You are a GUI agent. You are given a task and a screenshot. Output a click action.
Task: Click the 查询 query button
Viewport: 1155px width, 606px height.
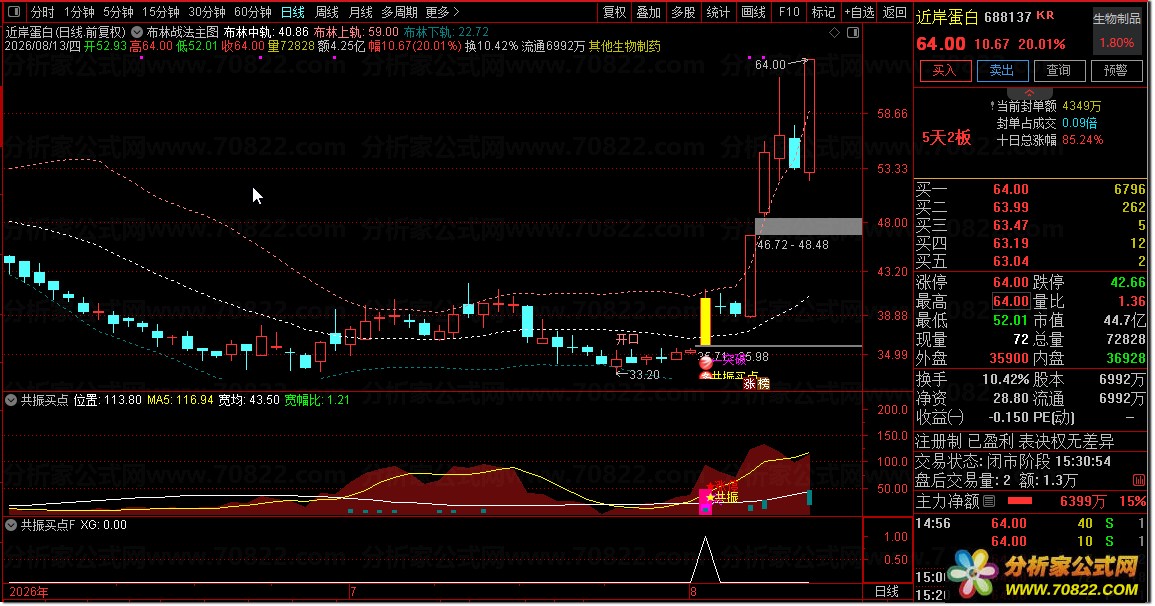tap(1059, 71)
